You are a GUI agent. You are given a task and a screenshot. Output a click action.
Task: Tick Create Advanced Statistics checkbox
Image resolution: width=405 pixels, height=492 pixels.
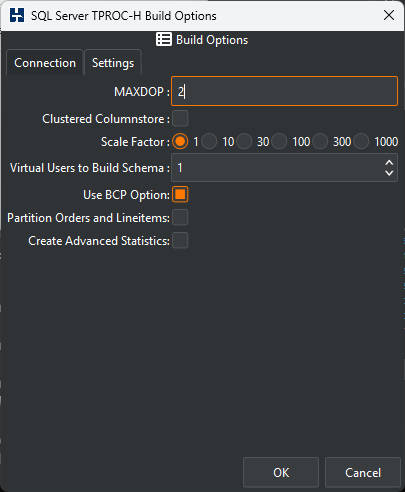click(x=180, y=241)
